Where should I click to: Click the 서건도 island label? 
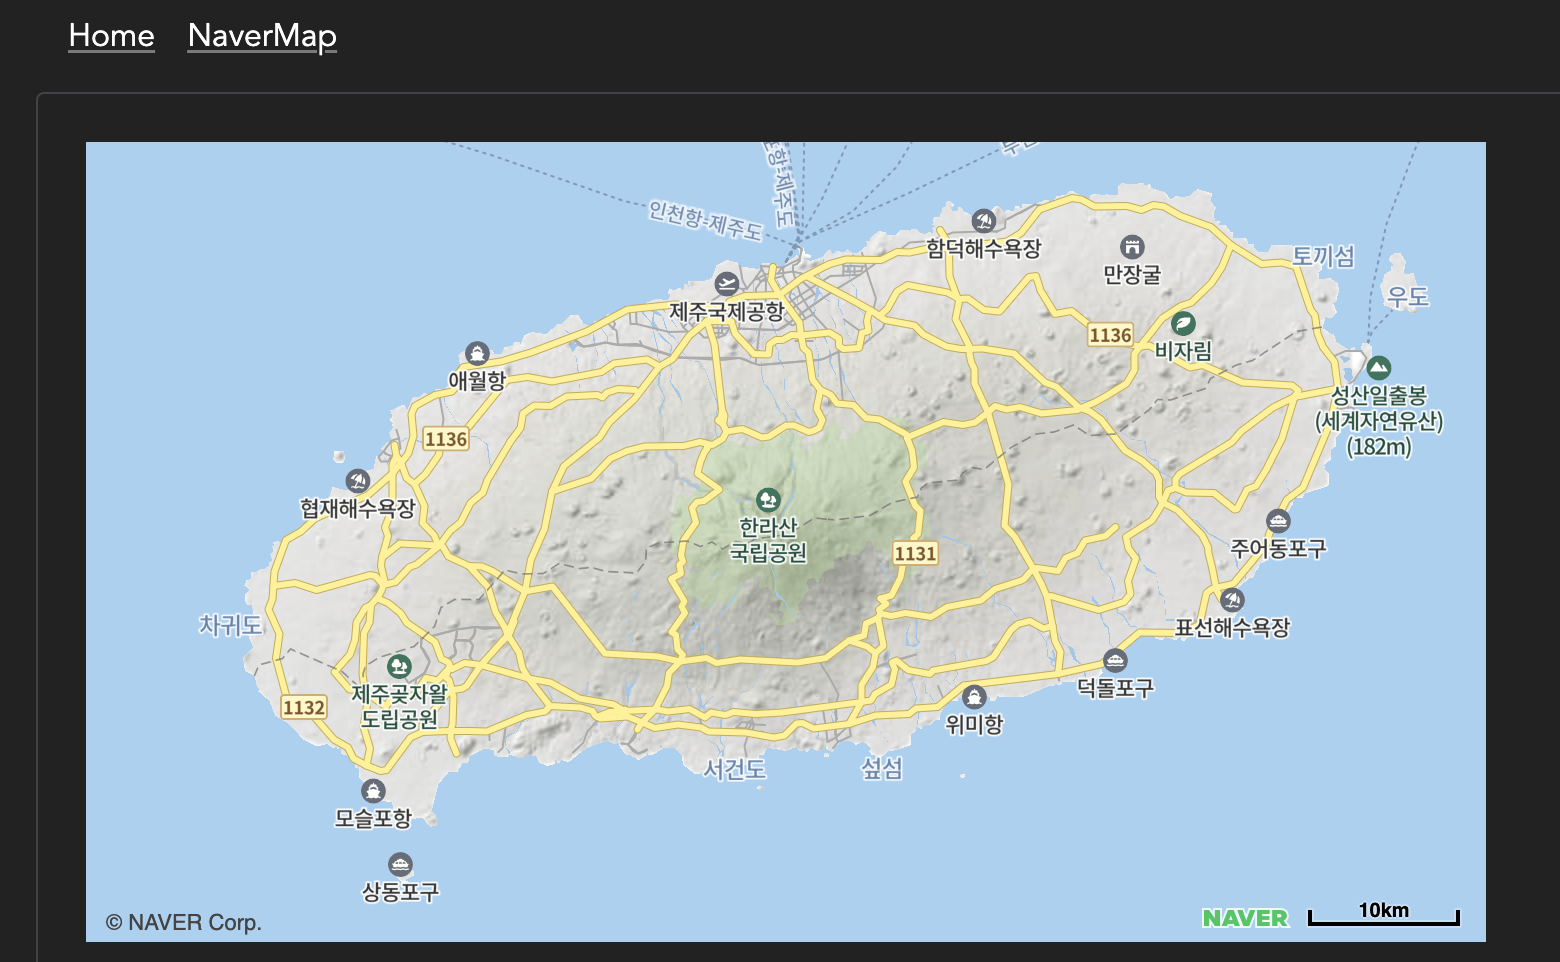point(735,769)
